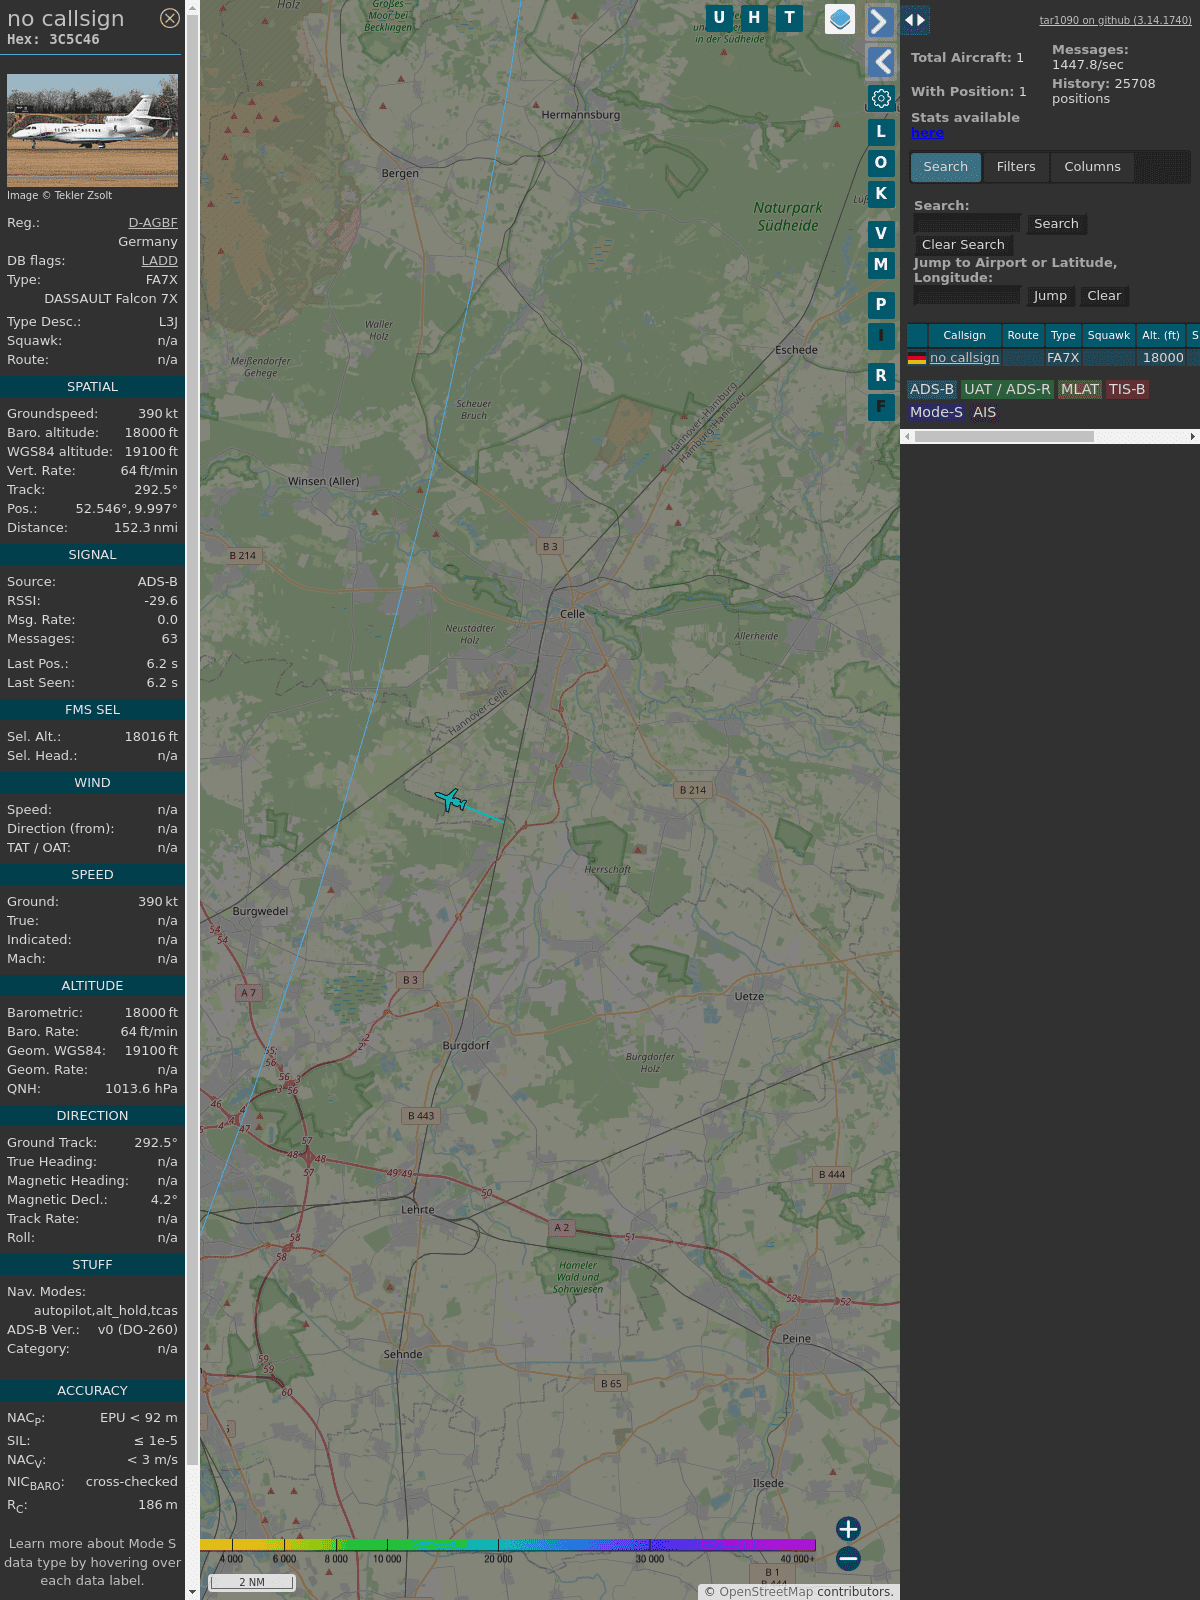Screen dimensions: 1200x1600
Task: Click the ACCURACY section header
Action: 92,1391
